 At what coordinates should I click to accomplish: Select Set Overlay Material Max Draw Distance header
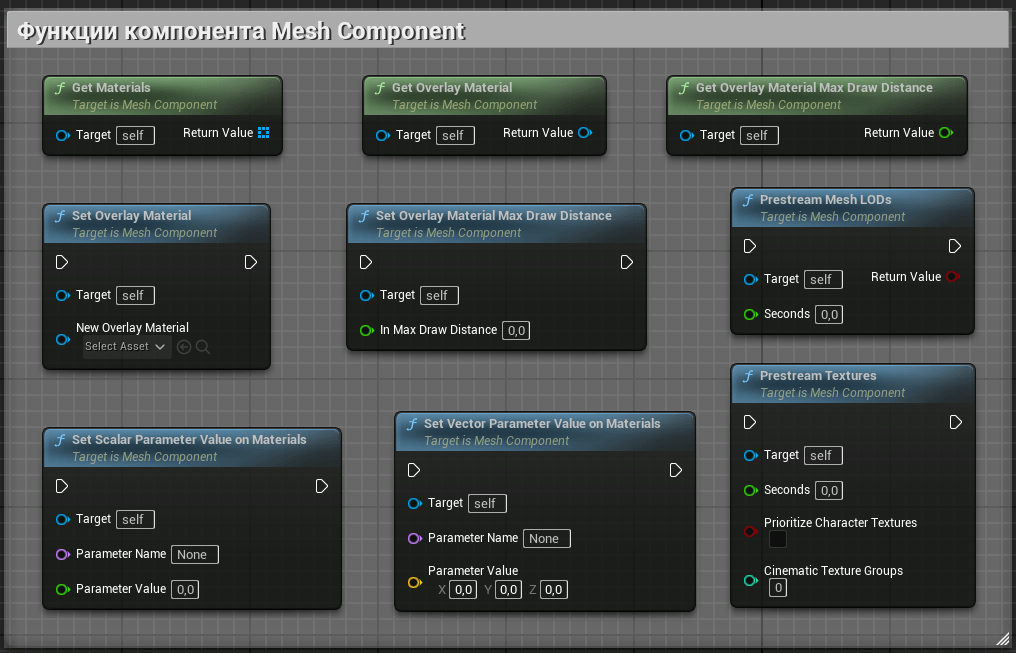496,224
